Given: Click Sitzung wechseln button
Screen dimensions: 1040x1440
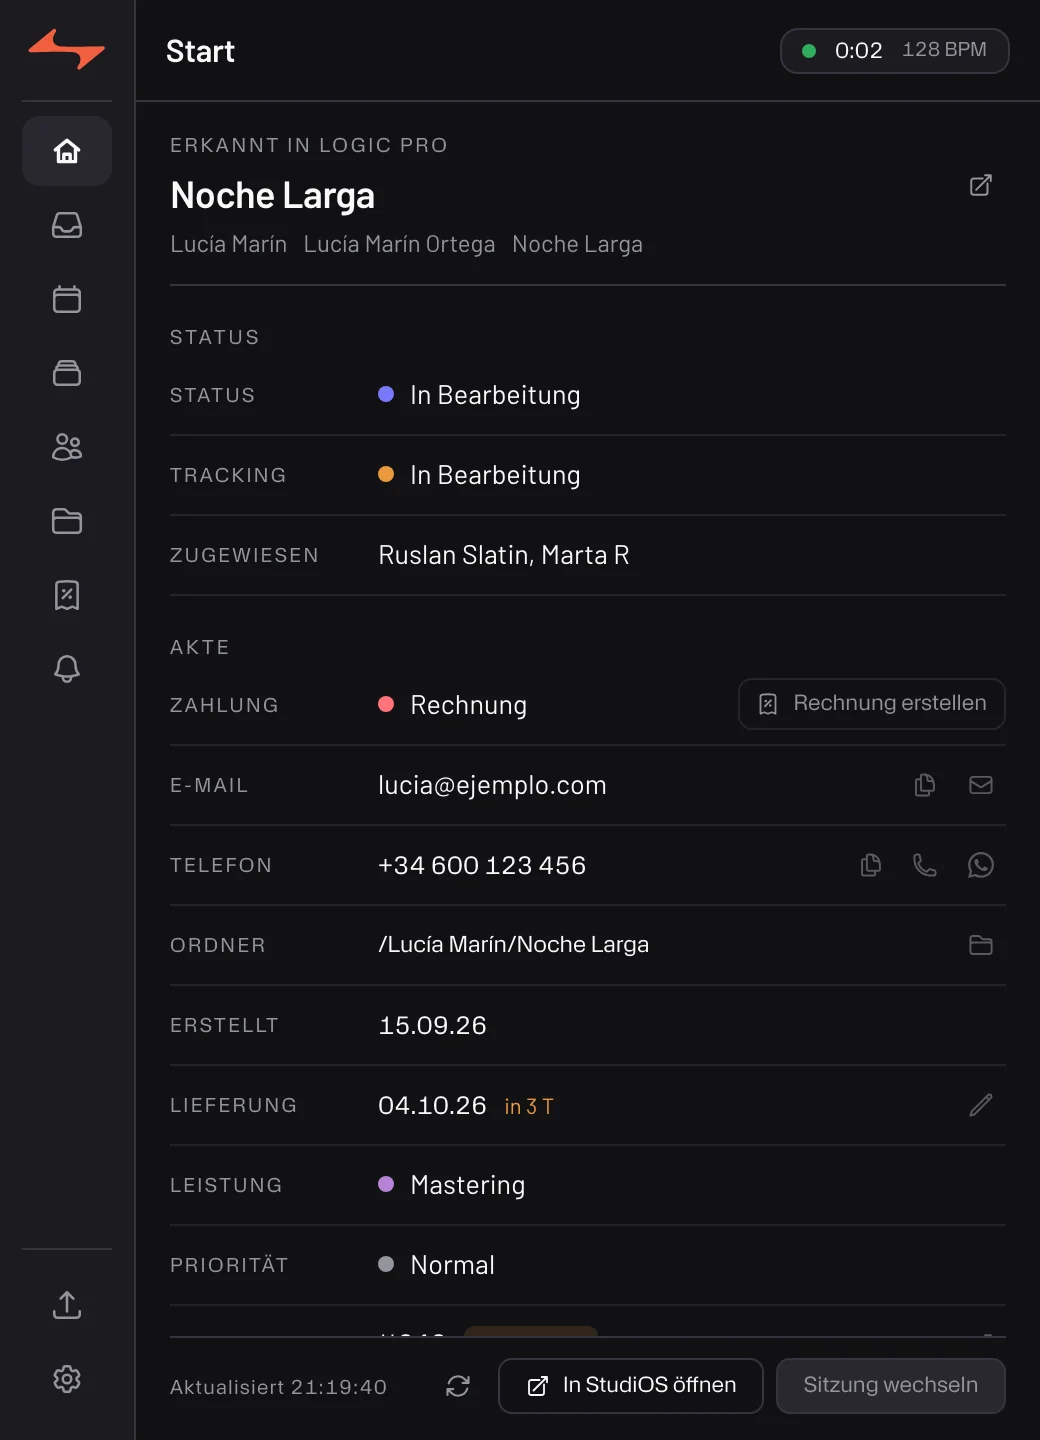Looking at the screenshot, I should [891, 1386].
